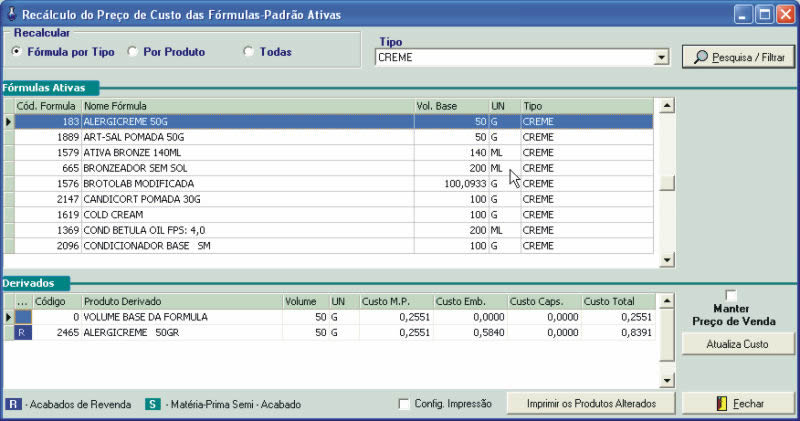The image size is (800, 421).
Task: Click the VOLUME BASE DA FORMULA row
Action: click(x=335, y=317)
